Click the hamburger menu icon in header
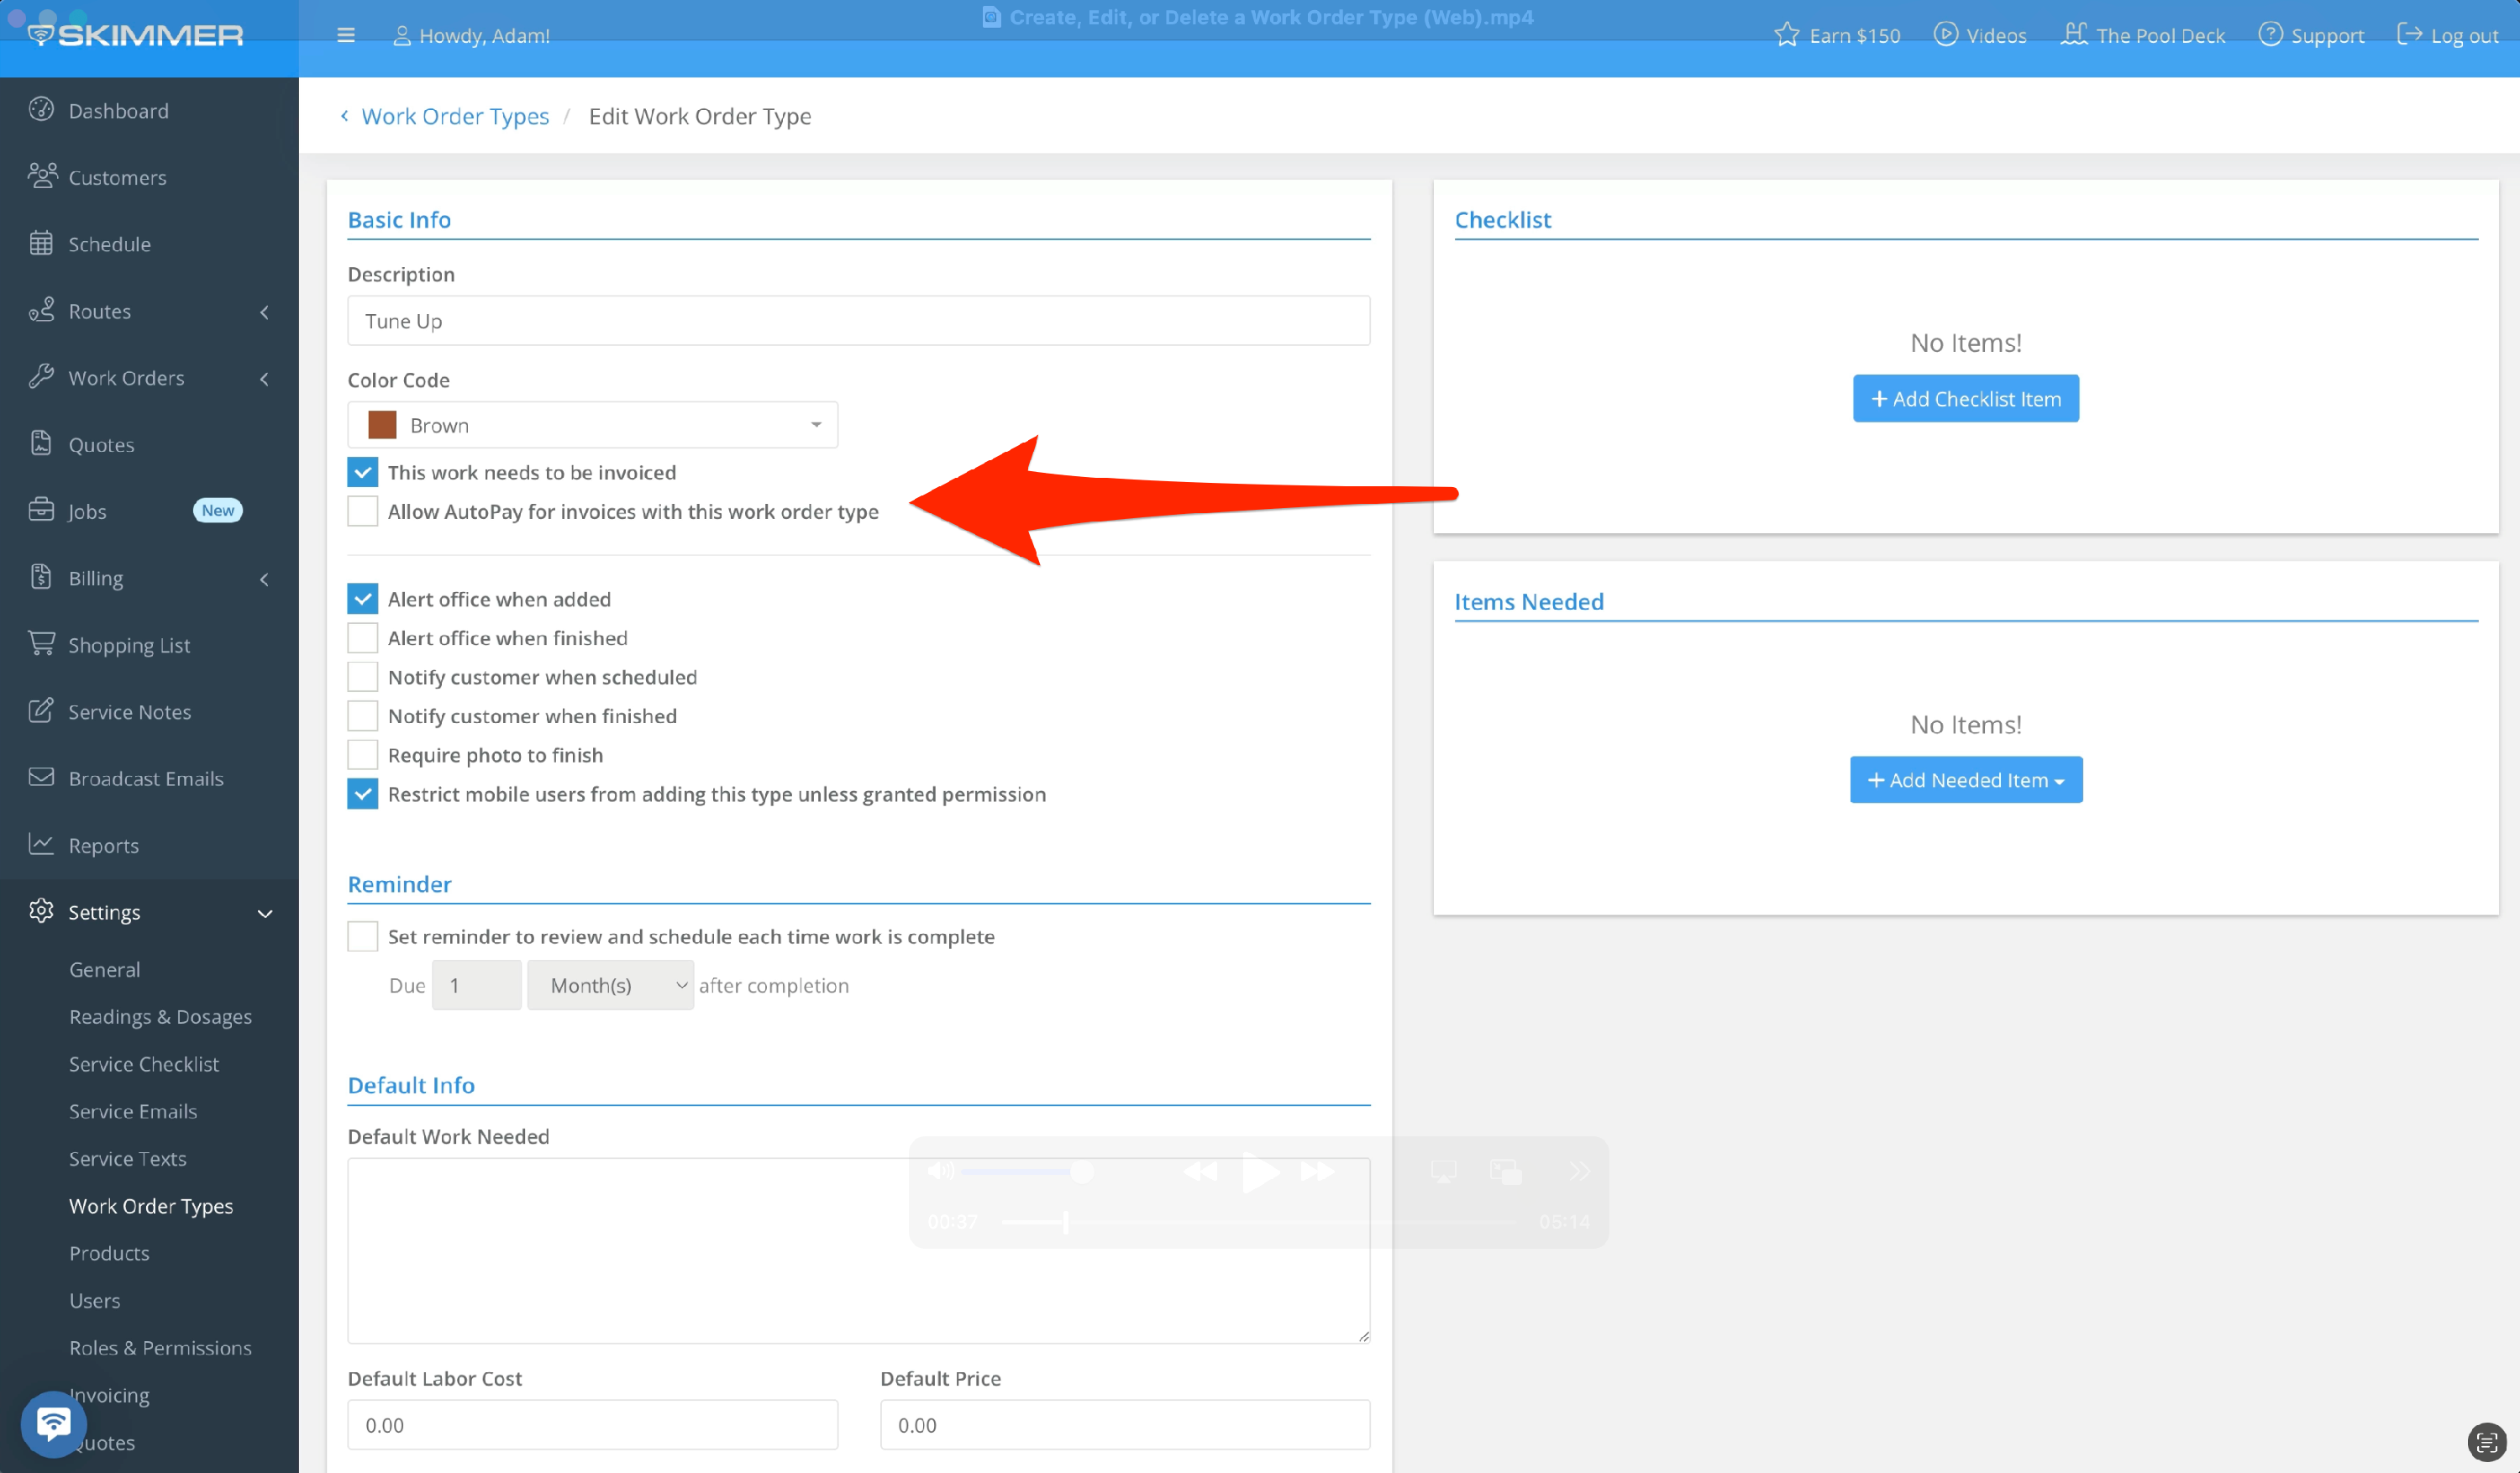The image size is (2520, 1473). pyautogui.click(x=346, y=36)
